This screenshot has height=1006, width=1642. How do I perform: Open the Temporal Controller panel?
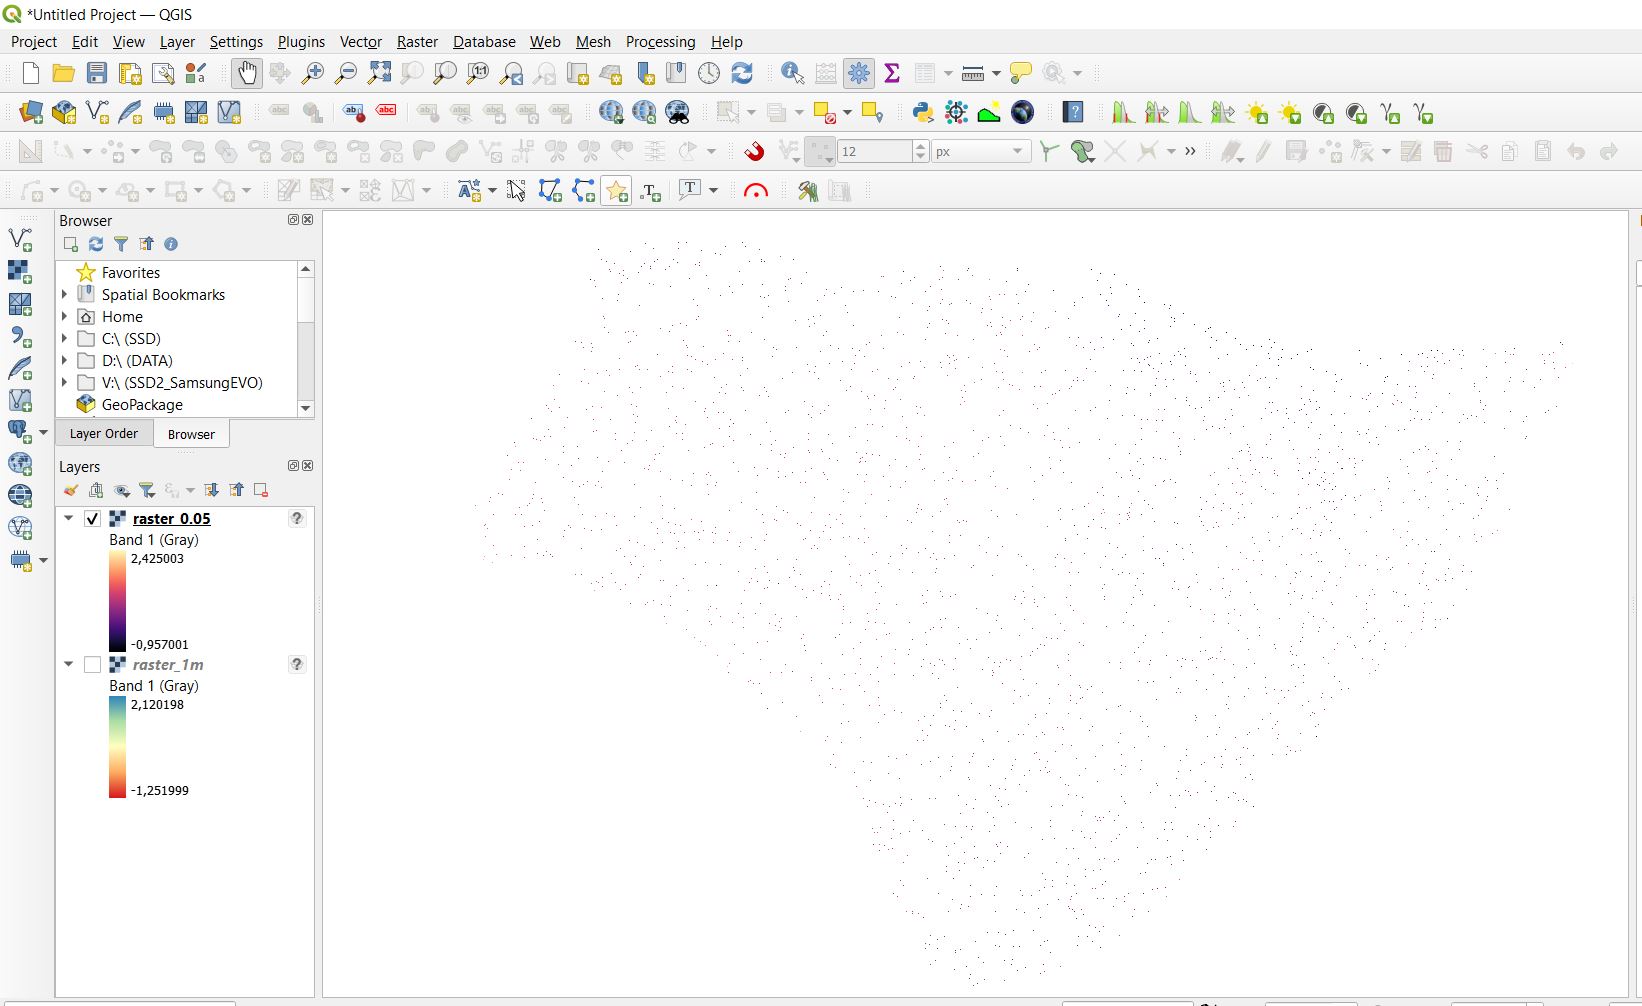709,73
